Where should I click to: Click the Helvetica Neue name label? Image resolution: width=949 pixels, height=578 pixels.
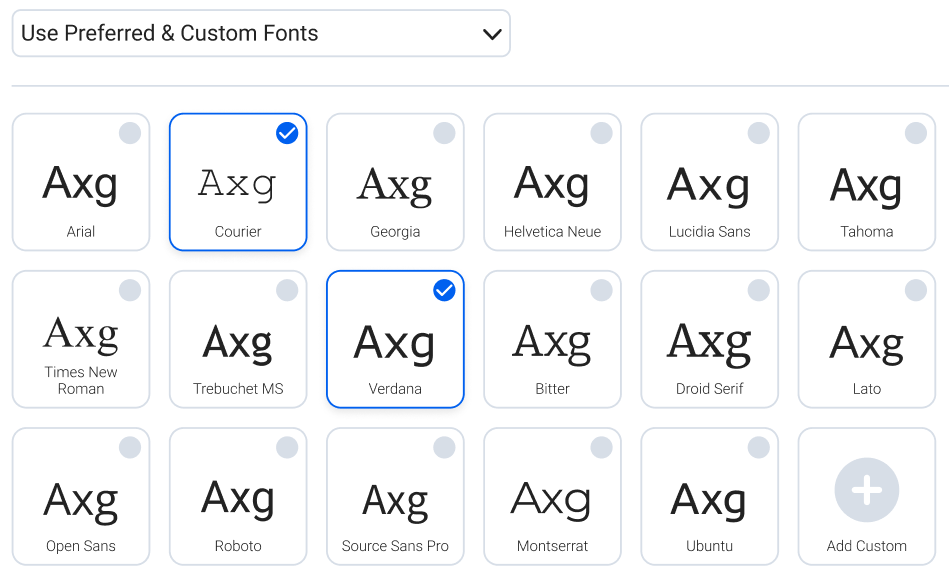[552, 231]
